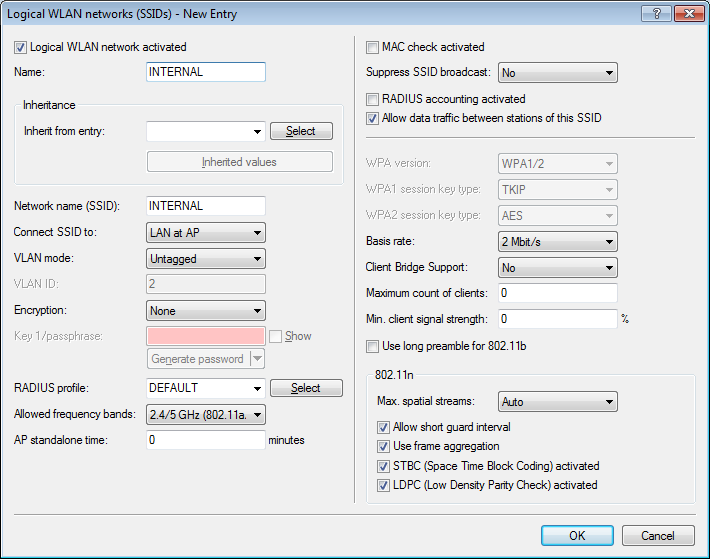Screen dimensions: 710x559
Task: Uncheck Logical WLAN network activated
Action: [21, 47]
